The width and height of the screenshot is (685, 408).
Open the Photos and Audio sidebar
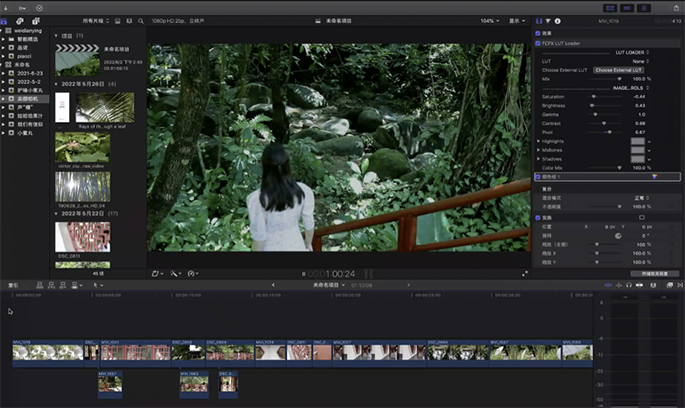coord(21,20)
